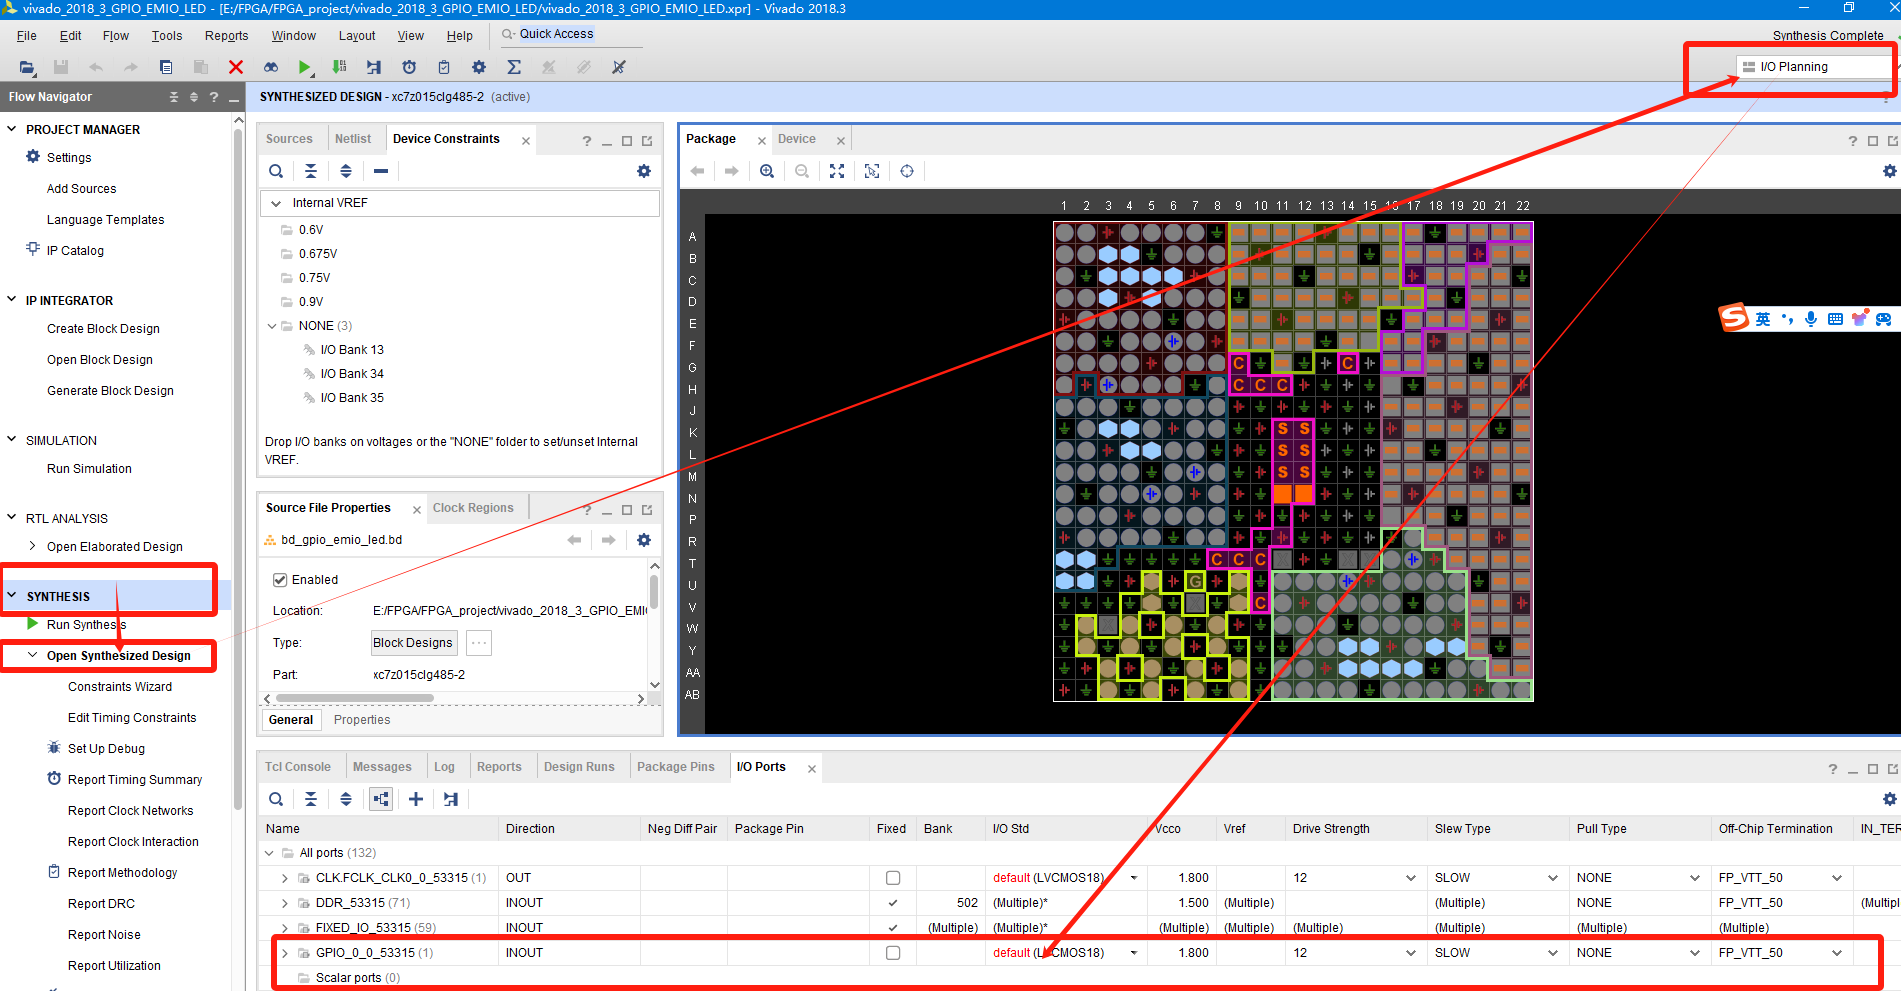Collapse NONE (3) folder
This screenshot has width=1901, height=991.
coord(272,326)
